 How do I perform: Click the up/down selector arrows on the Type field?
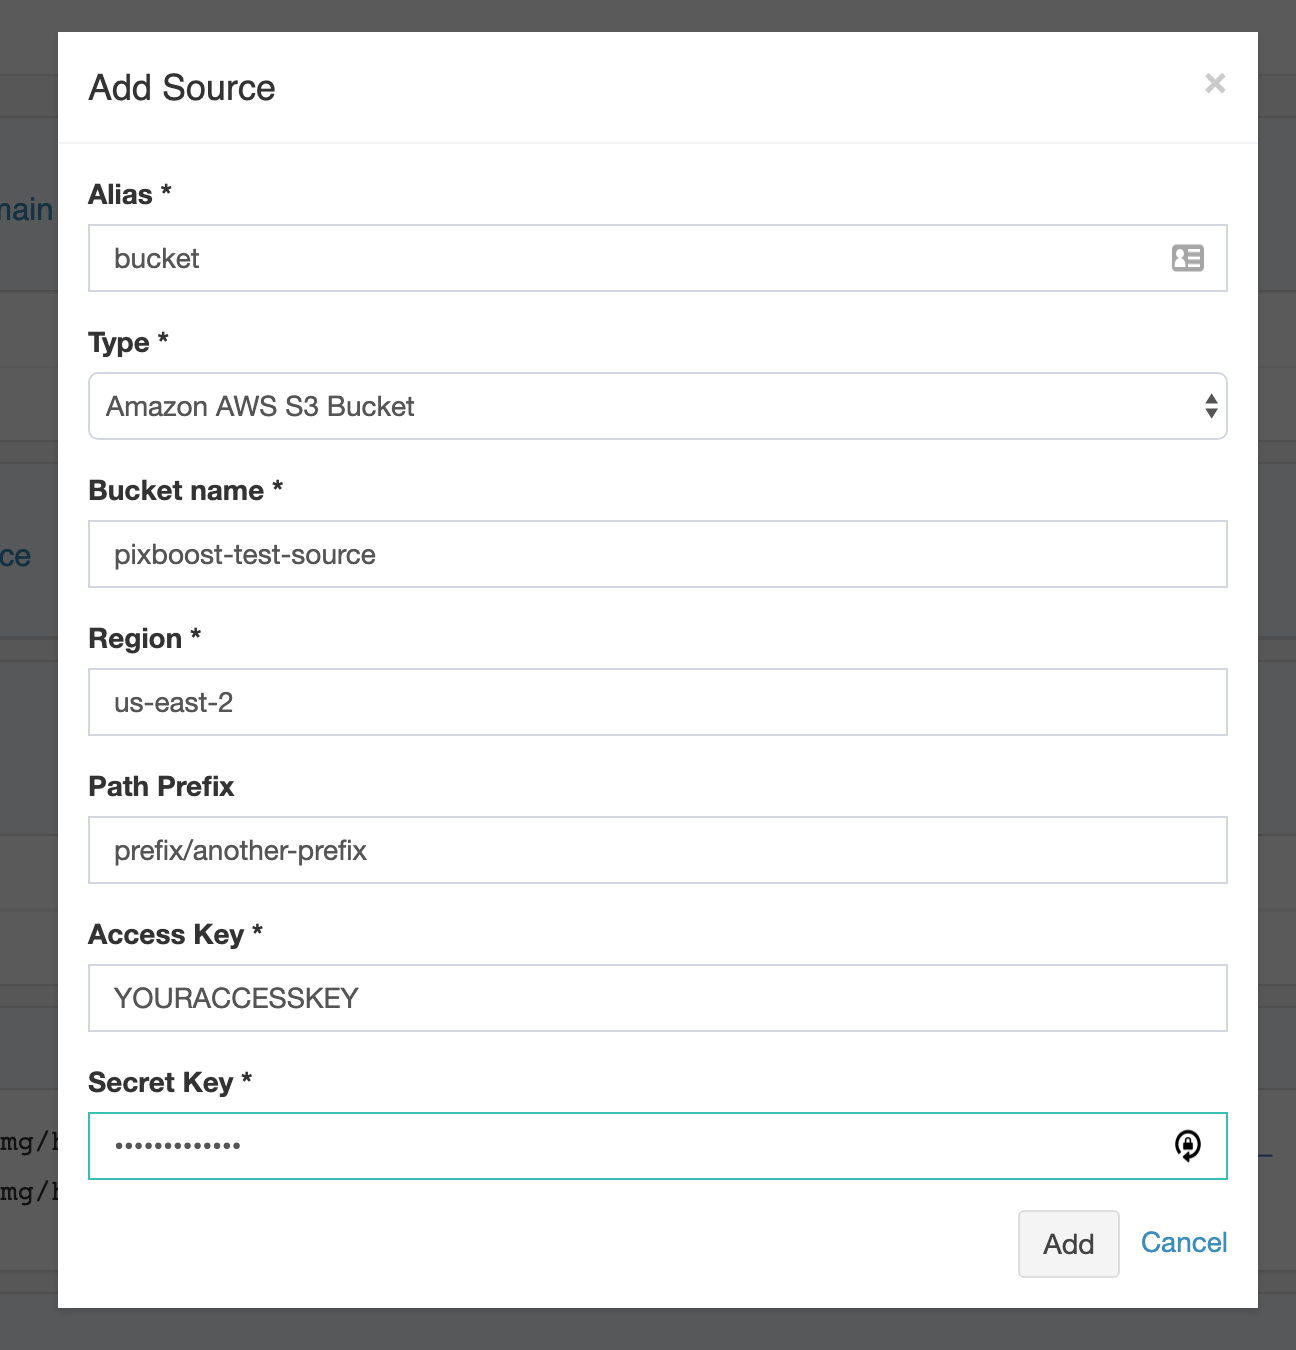[1211, 406]
